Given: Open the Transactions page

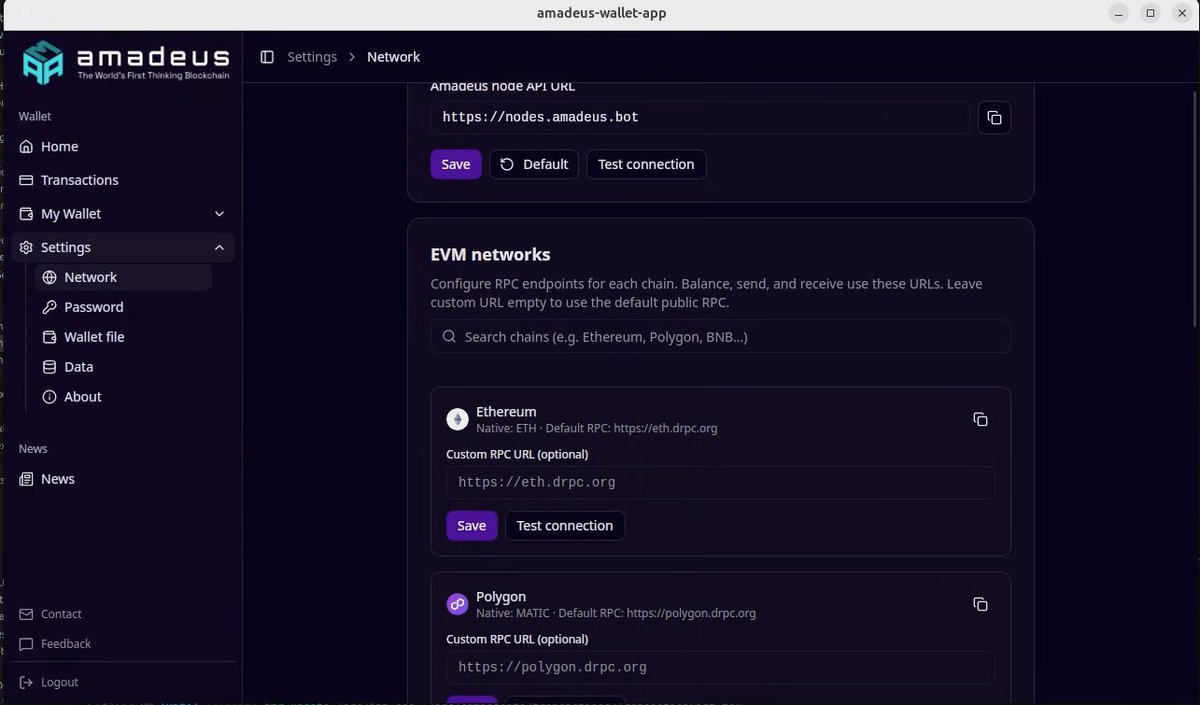Looking at the screenshot, I should pos(123,180).
